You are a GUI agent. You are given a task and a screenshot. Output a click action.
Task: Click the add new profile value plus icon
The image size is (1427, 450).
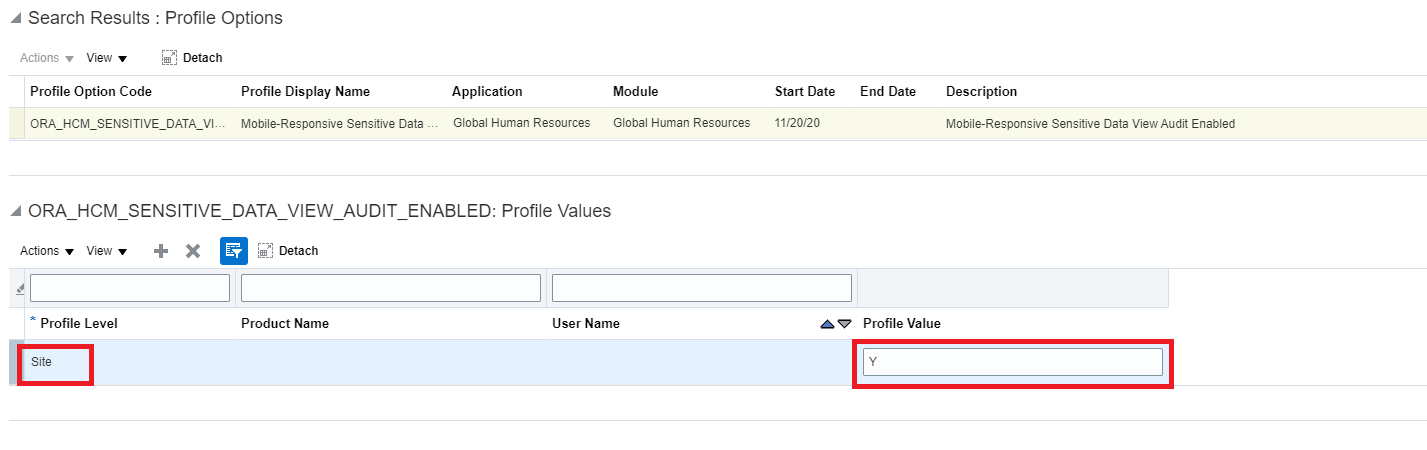[160, 251]
